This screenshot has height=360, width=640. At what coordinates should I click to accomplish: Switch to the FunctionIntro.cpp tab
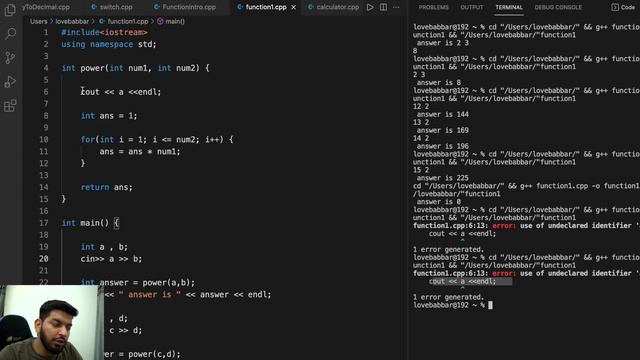point(185,7)
